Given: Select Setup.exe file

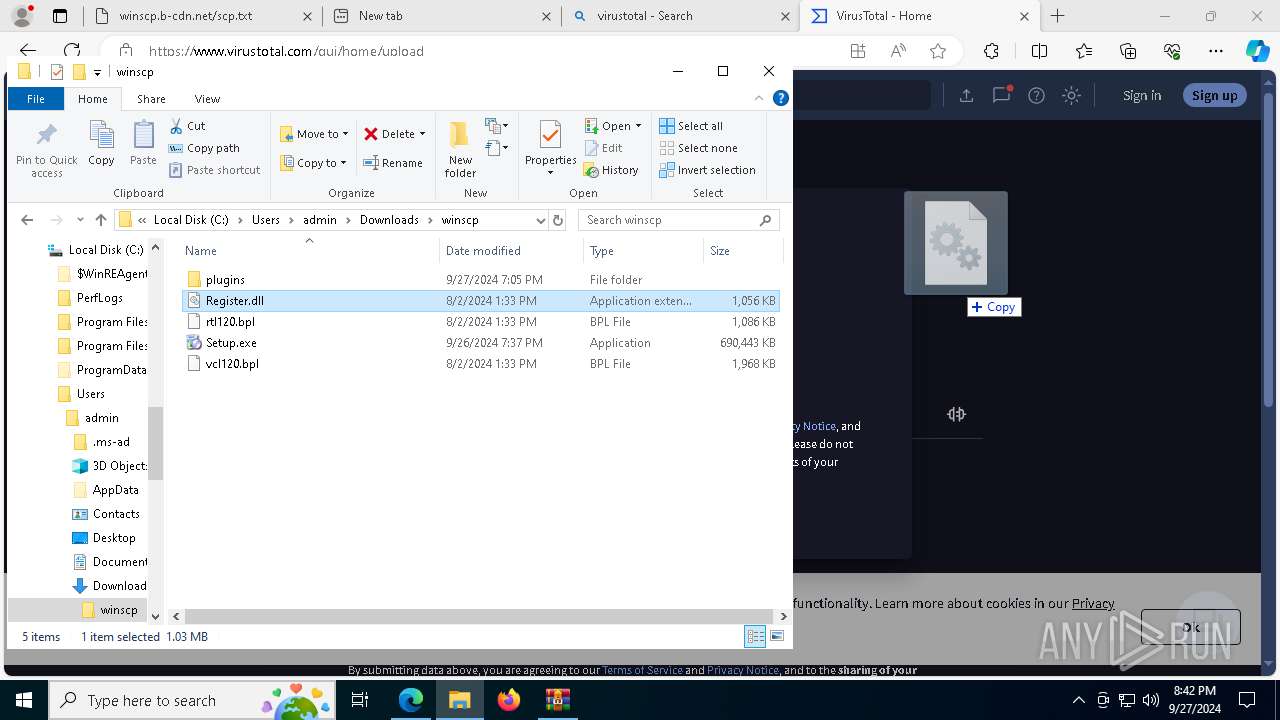Looking at the screenshot, I should [x=481, y=343].
